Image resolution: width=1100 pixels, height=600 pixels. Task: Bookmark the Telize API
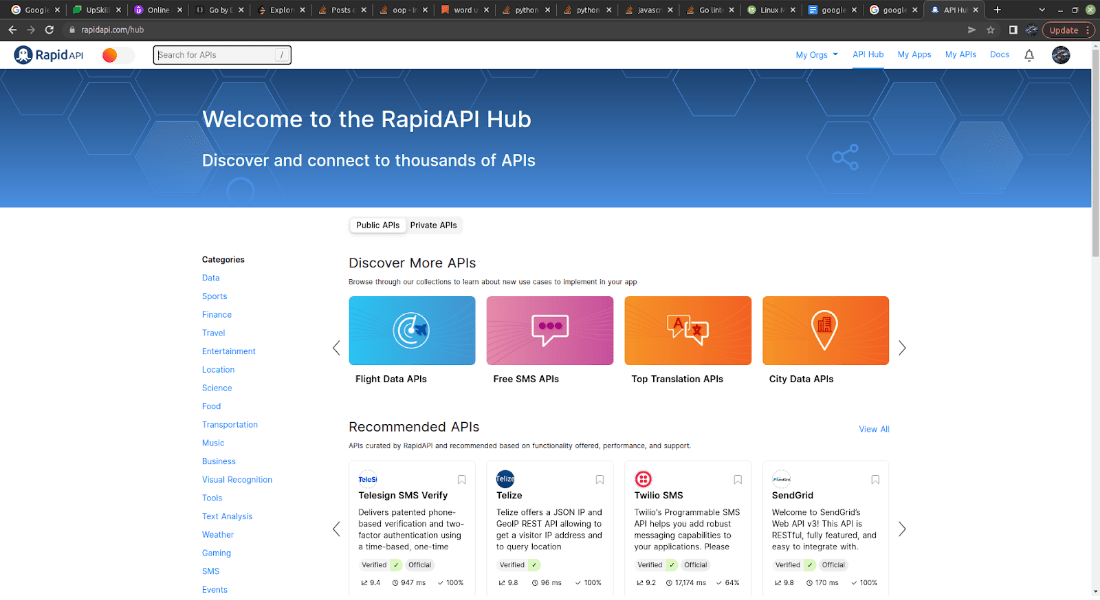point(600,480)
